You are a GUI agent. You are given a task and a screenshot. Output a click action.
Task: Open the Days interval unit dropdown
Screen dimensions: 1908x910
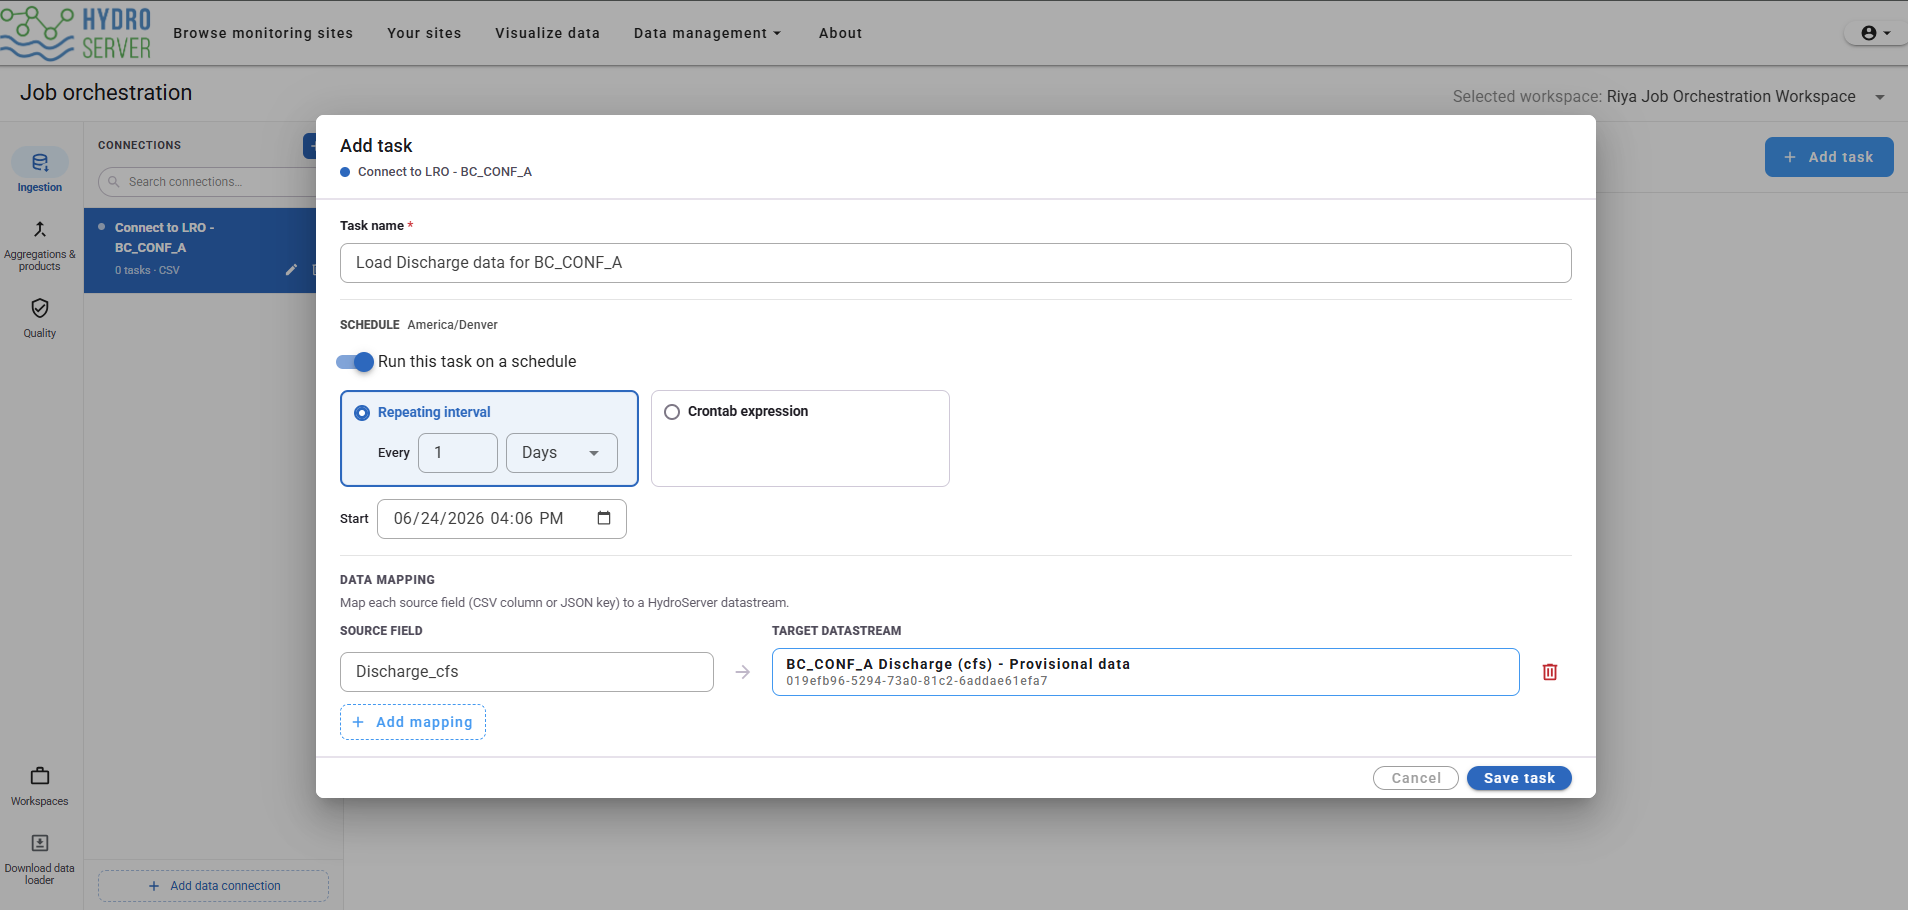562,453
